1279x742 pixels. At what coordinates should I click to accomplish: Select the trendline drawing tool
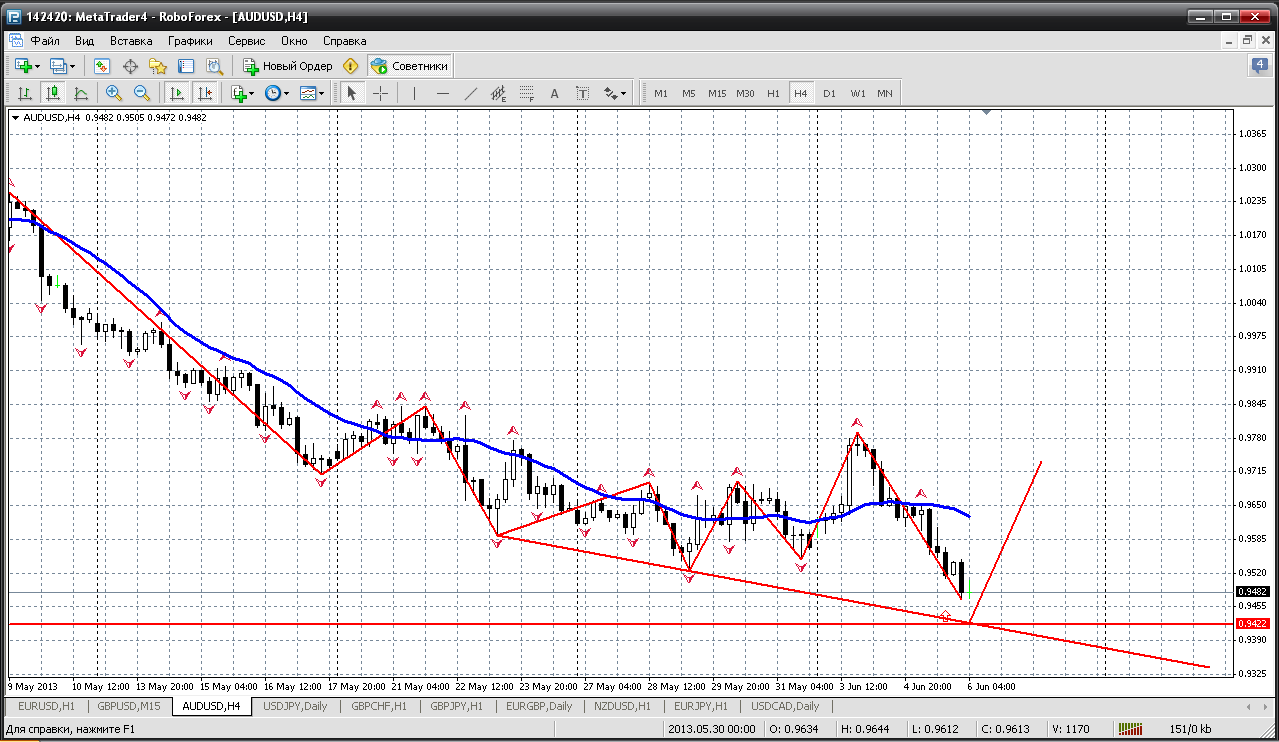[x=471, y=93]
